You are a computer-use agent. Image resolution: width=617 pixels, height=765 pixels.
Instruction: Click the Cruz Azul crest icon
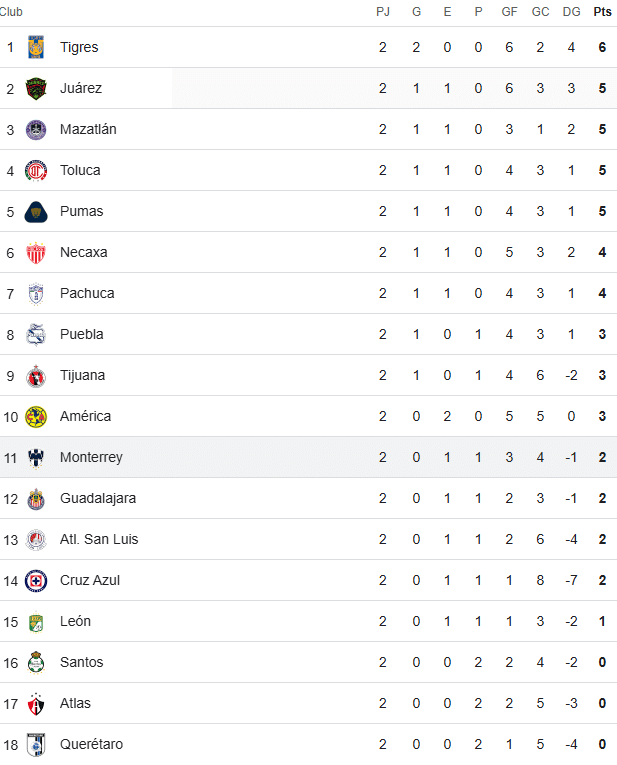[36, 581]
